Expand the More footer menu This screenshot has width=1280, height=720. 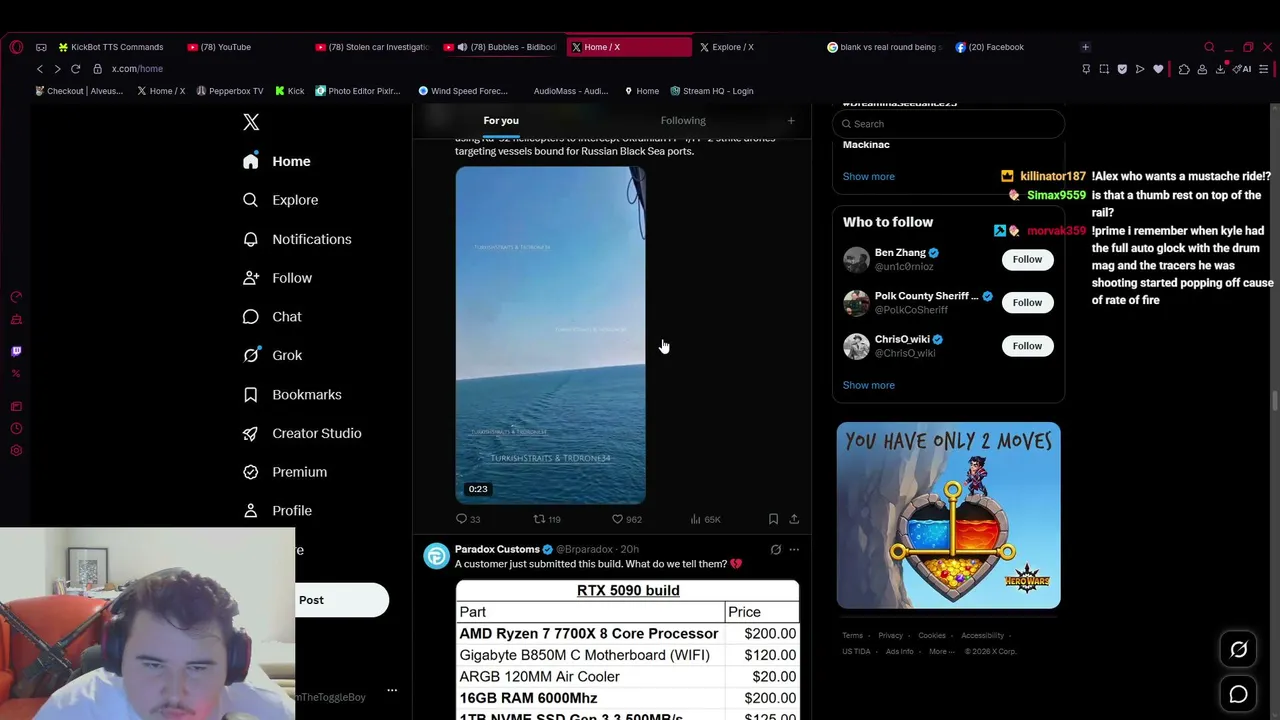point(941,651)
